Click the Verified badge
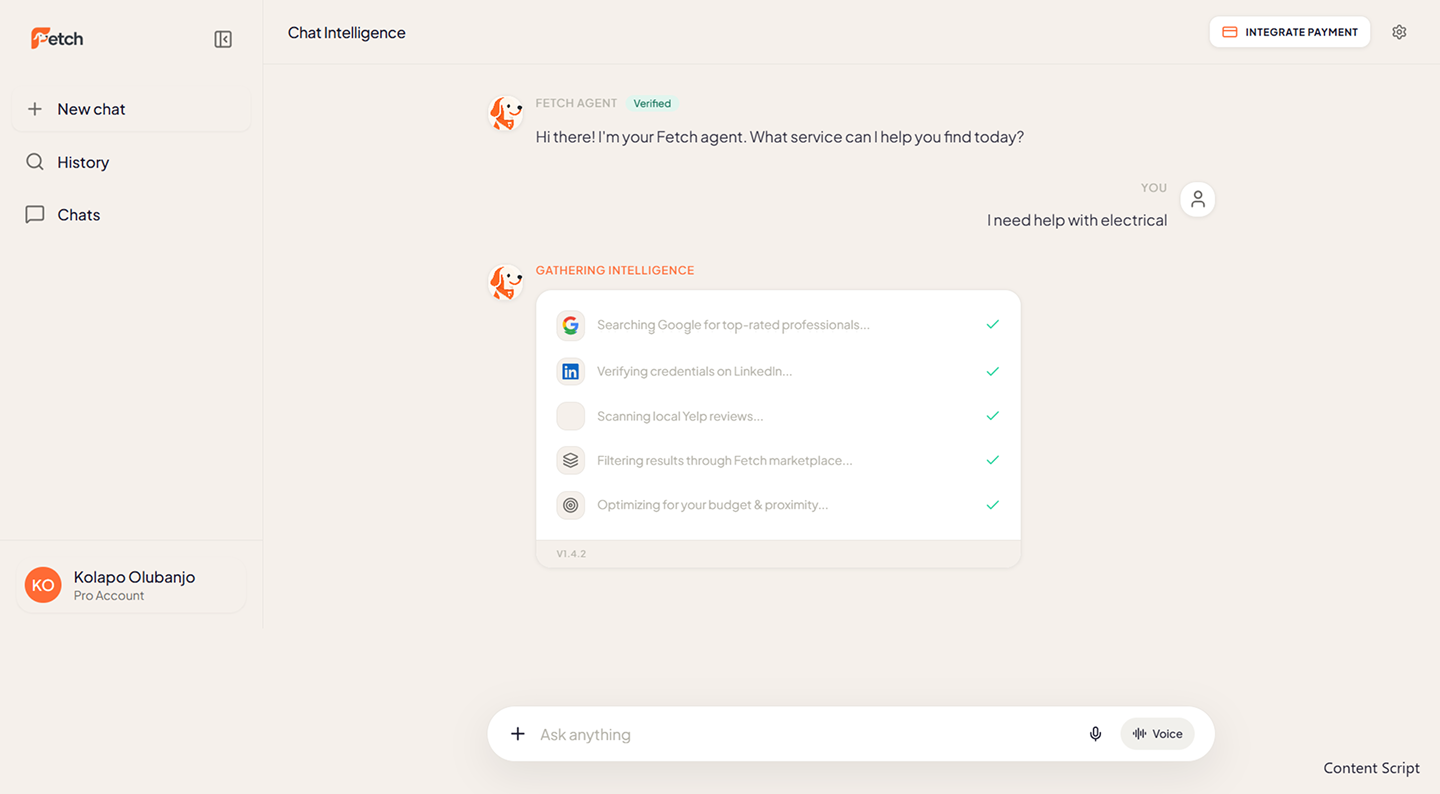This screenshot has height=794, width=1440. [x=652, y=103]
